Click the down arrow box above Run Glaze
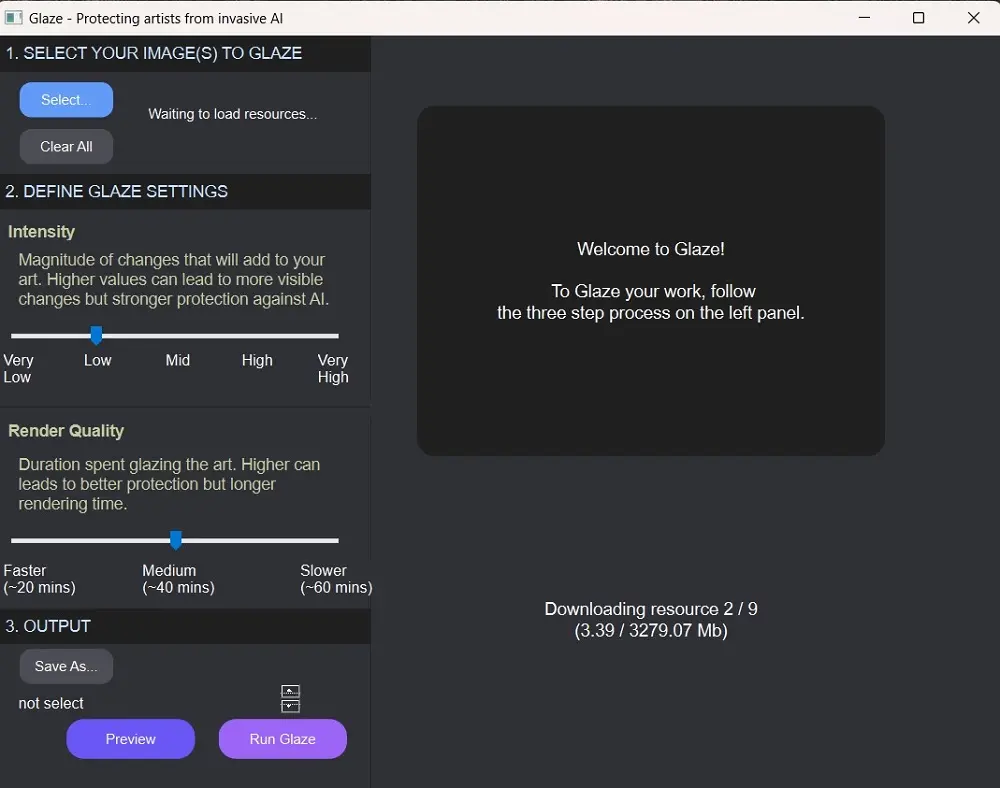Viewport: 1000px width, 788px height. click(x=290, y=706)
